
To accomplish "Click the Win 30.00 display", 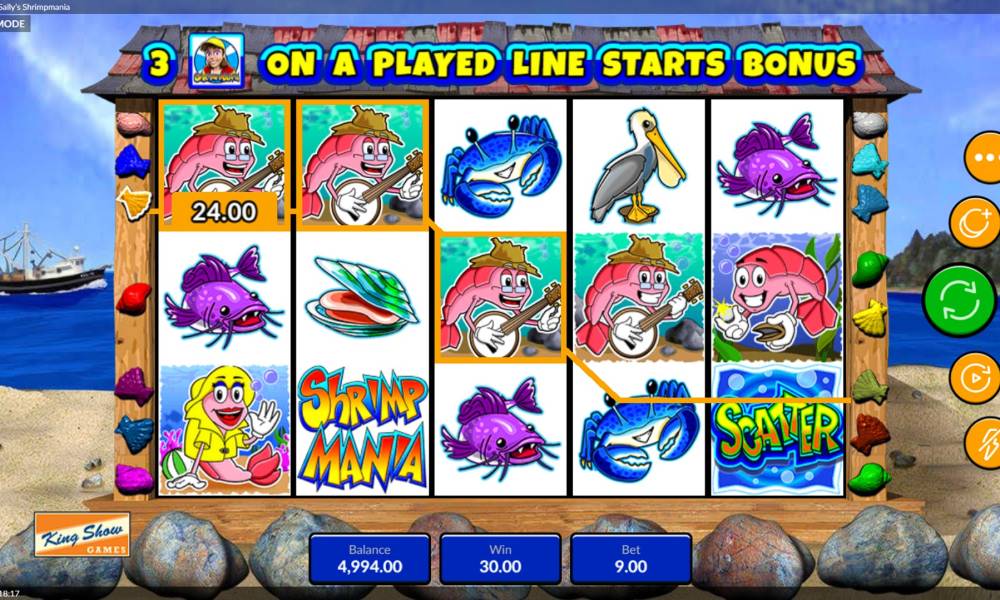I will pyautogui.click(x=500, y=559).
